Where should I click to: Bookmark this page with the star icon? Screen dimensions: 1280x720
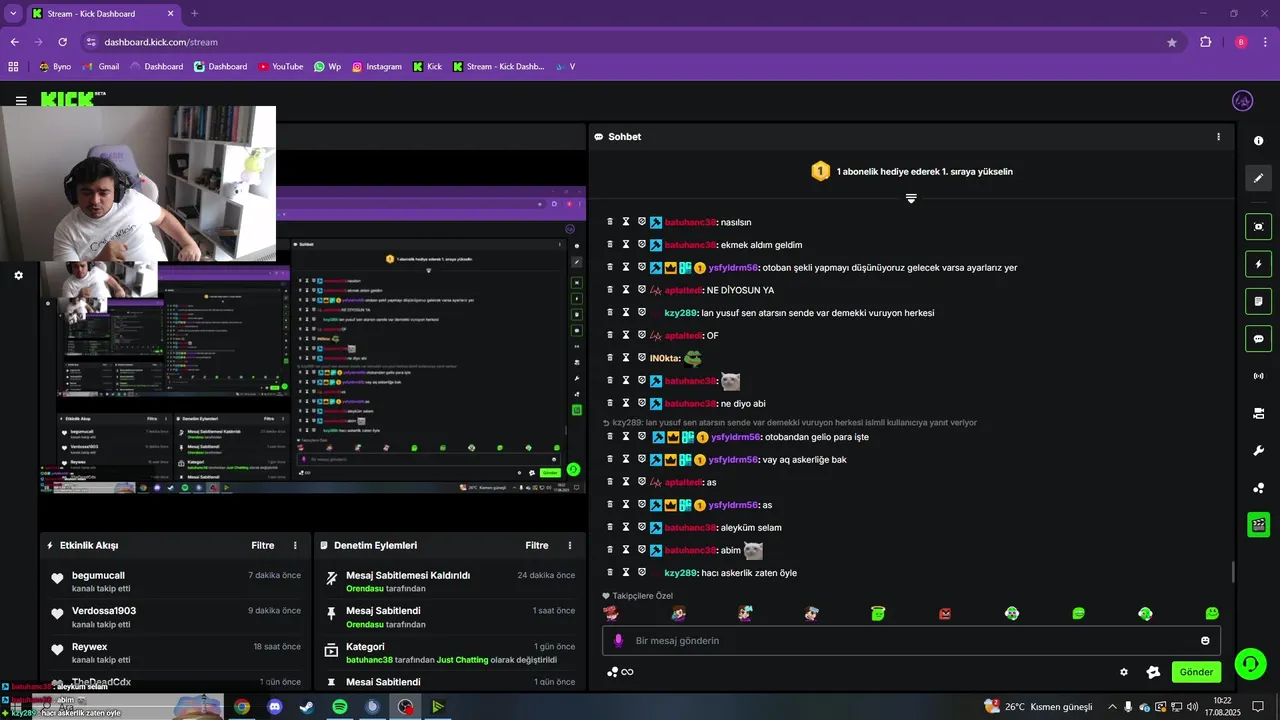(1172, 42)
